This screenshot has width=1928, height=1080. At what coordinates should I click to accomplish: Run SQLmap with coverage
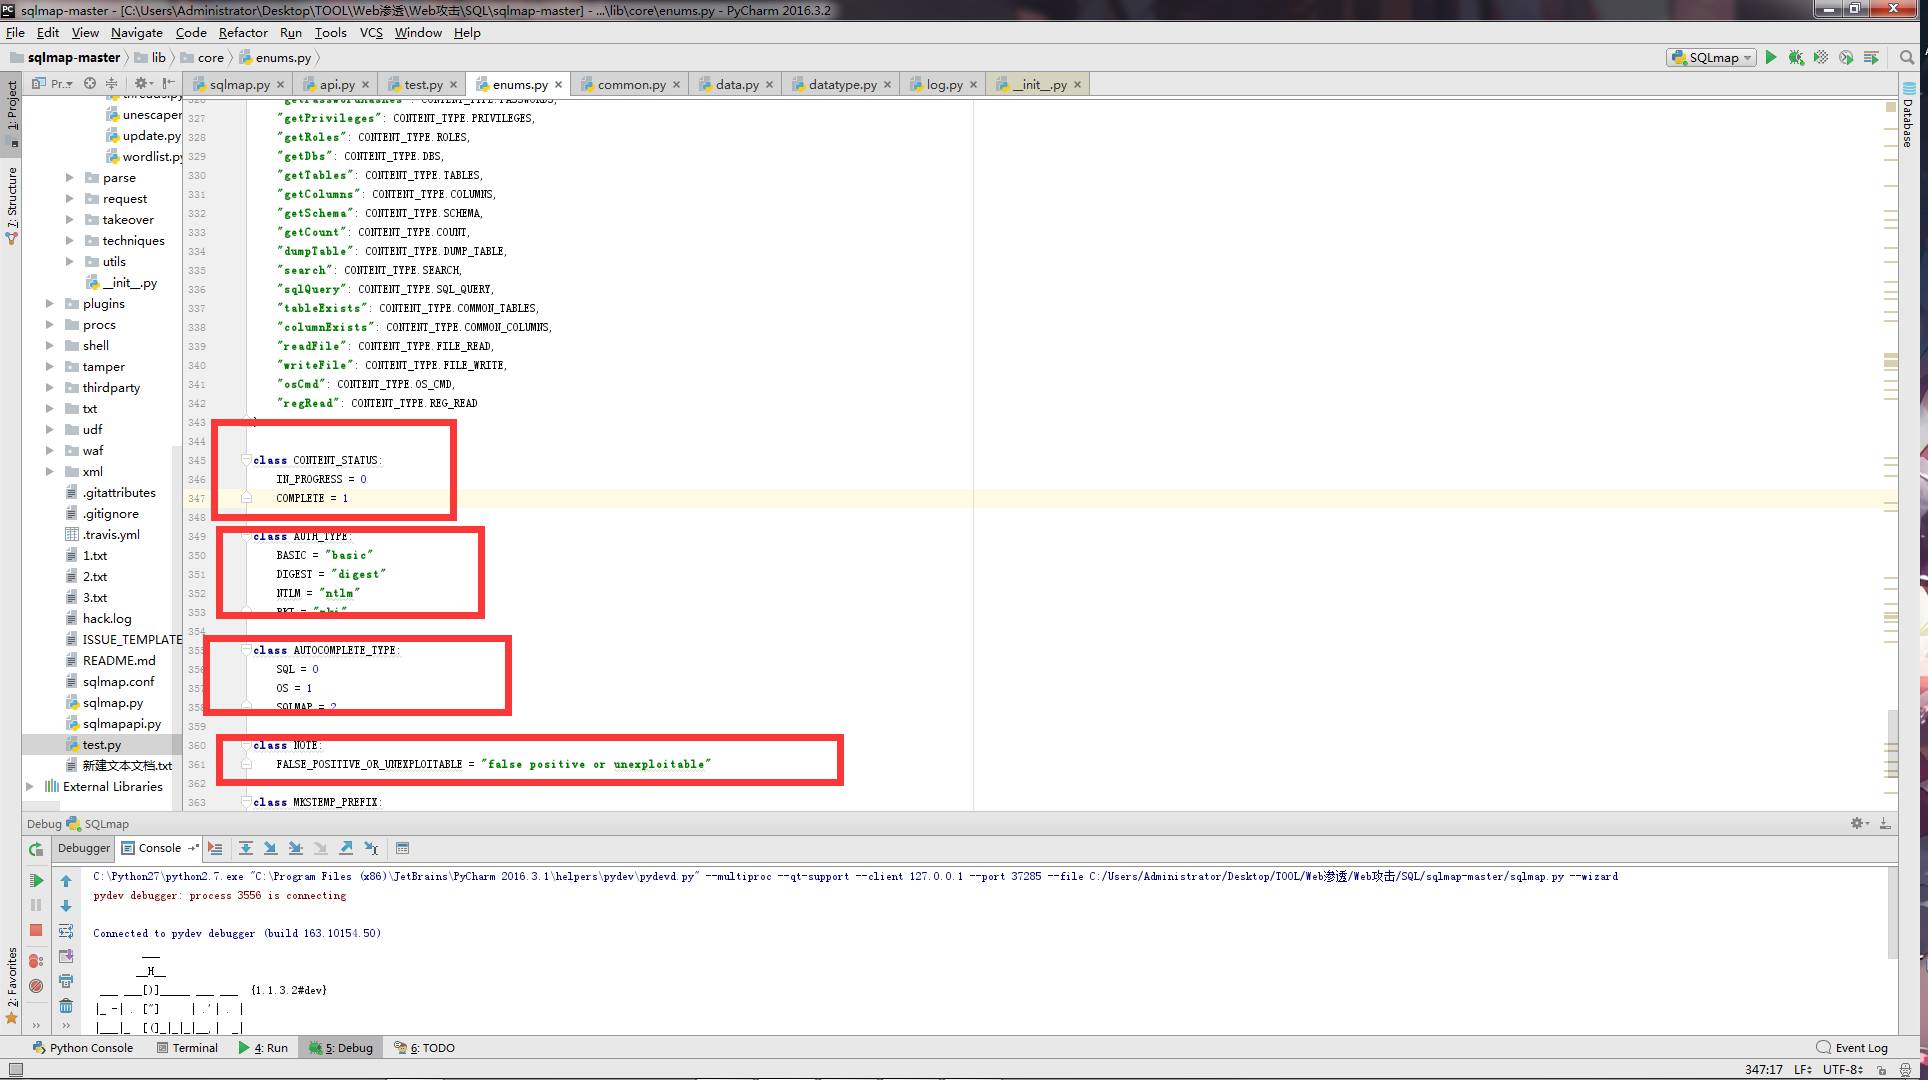(1821, 58)
